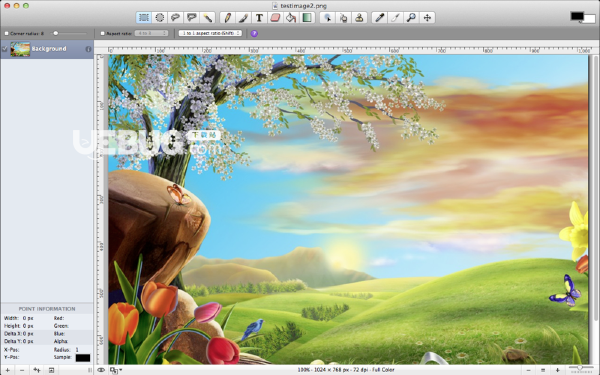Click the black foreground color swatch

[577, 16]
